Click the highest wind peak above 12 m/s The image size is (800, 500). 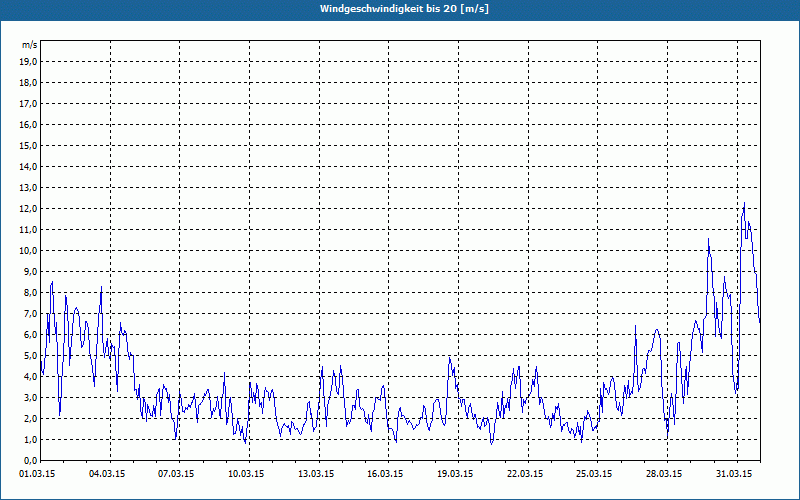[744, 204]
